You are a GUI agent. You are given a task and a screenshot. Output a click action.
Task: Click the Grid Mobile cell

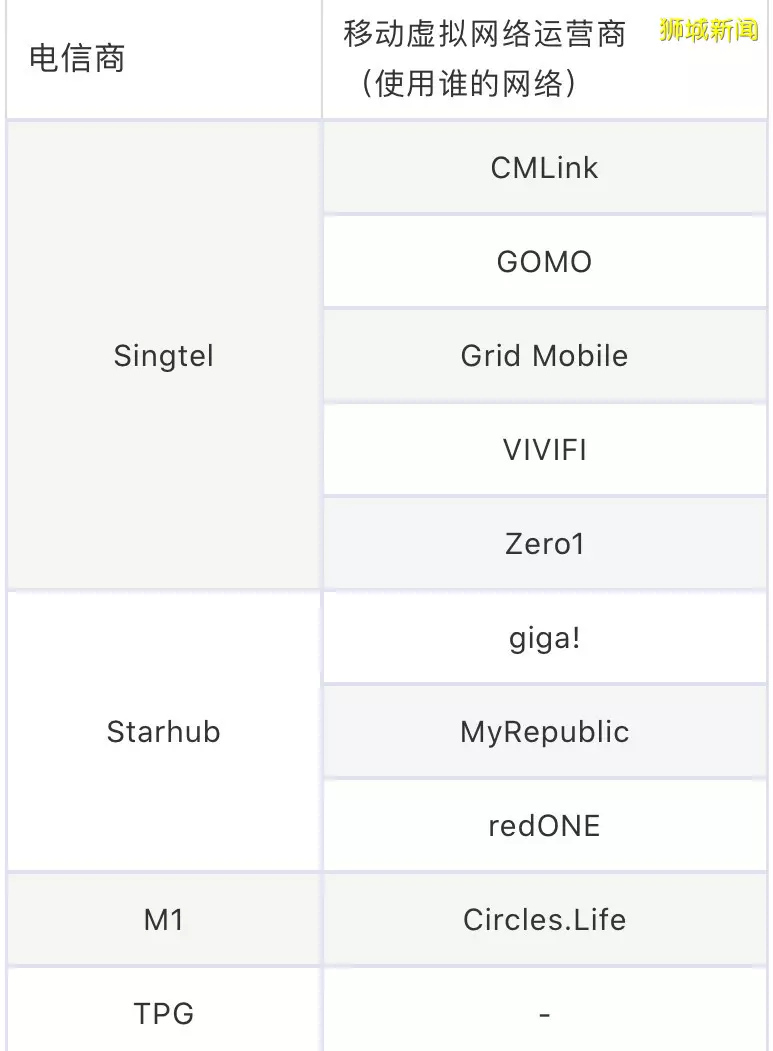[544, 355]
